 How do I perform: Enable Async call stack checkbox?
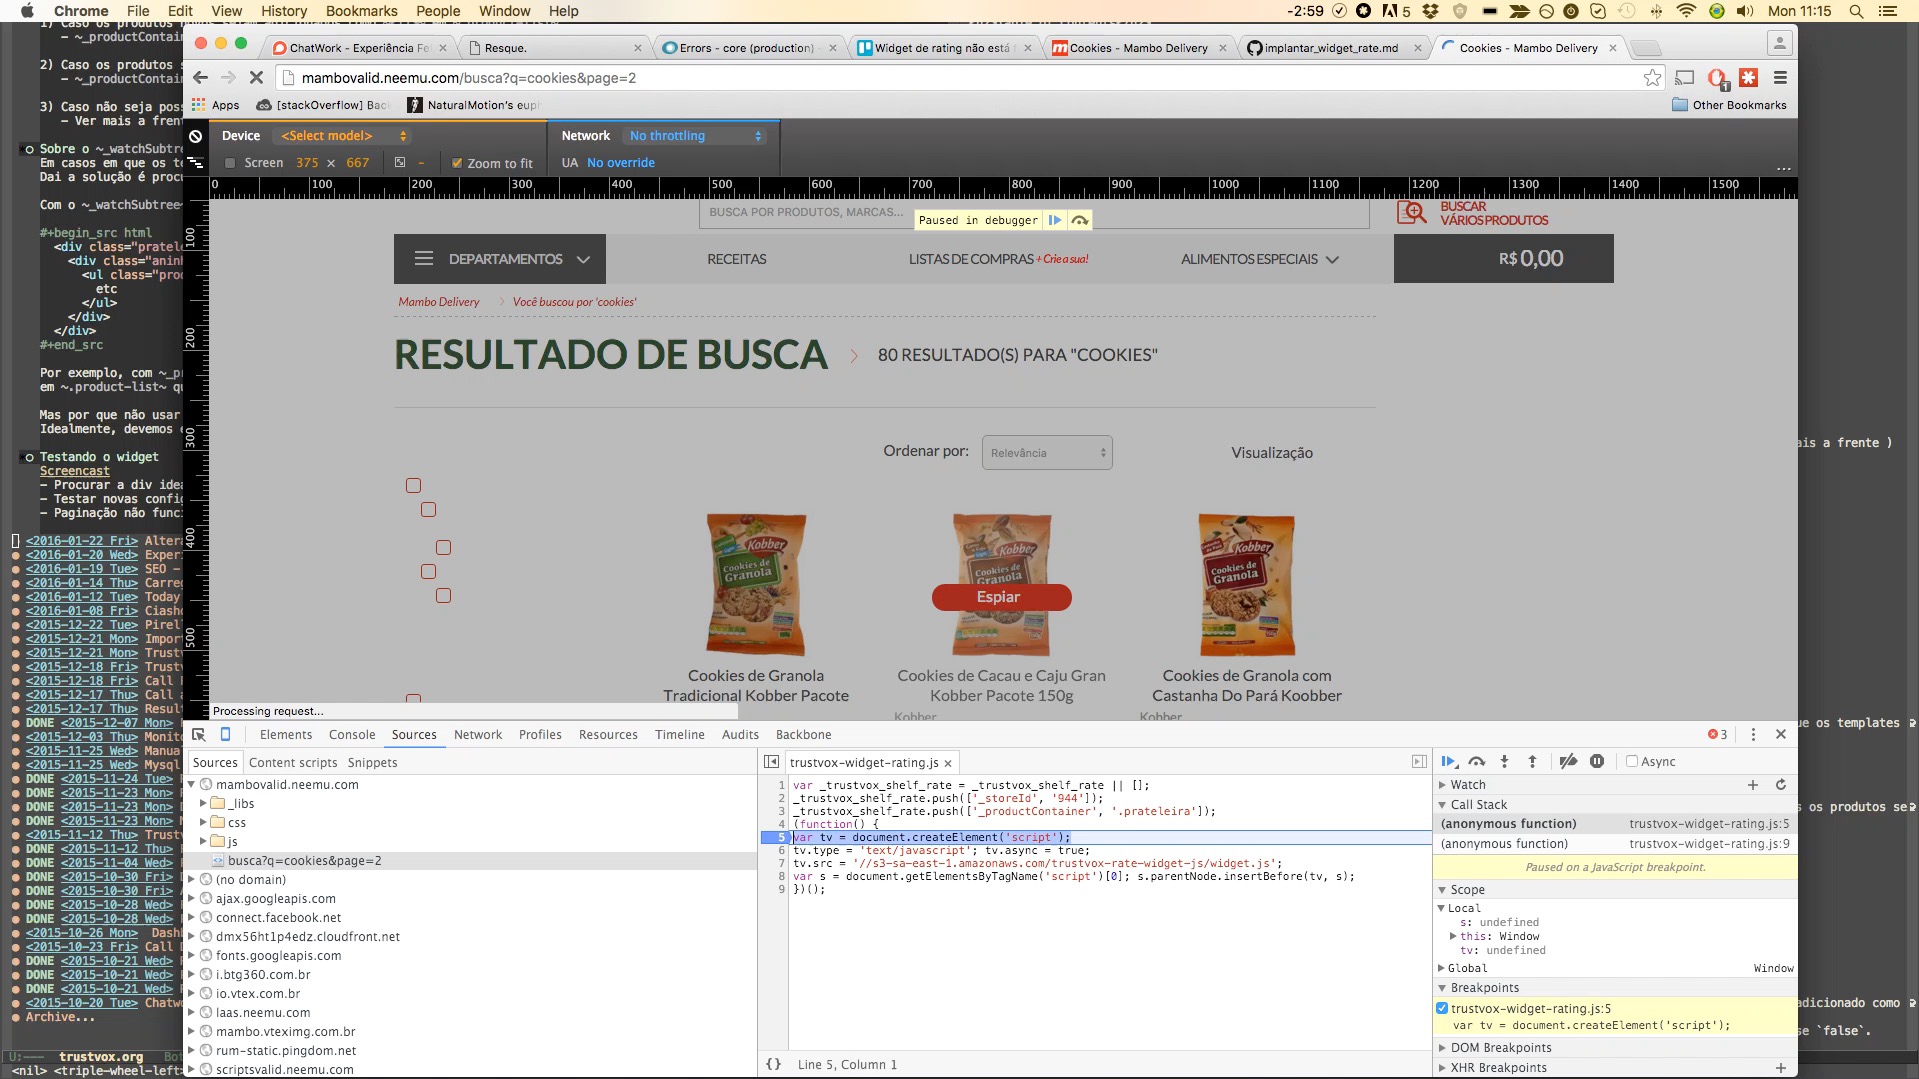coord(1632,762)
